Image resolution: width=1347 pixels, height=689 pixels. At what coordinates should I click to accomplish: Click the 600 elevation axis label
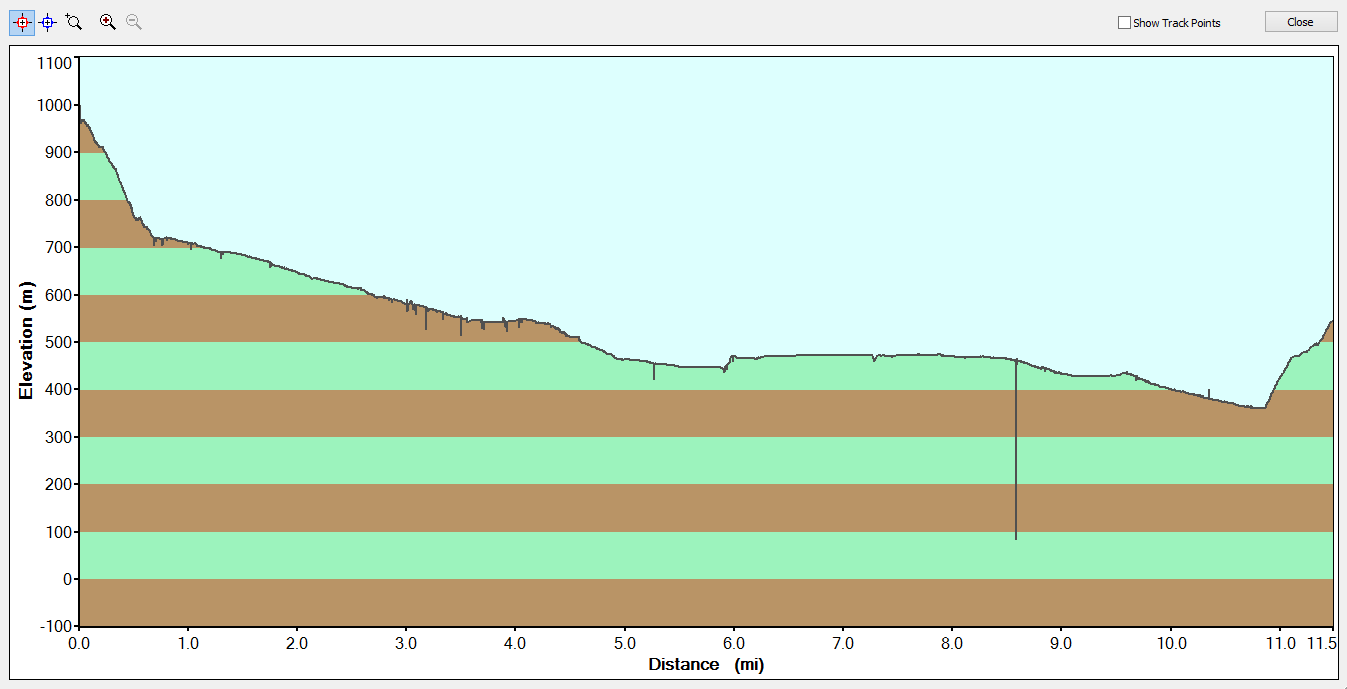tap(58, 295)
